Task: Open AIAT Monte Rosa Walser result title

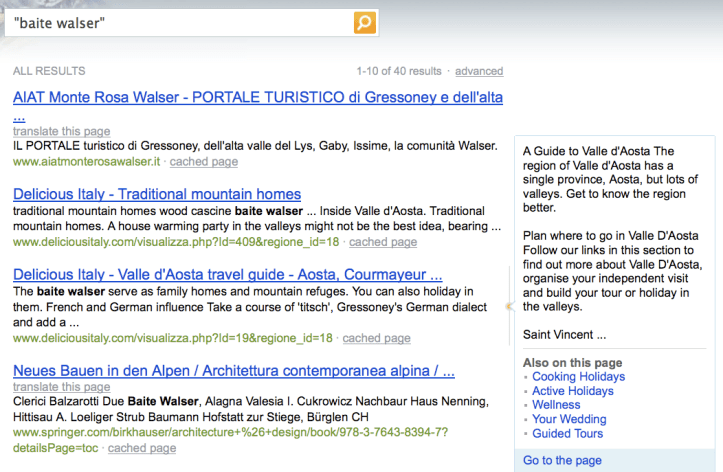Action: 258,97
